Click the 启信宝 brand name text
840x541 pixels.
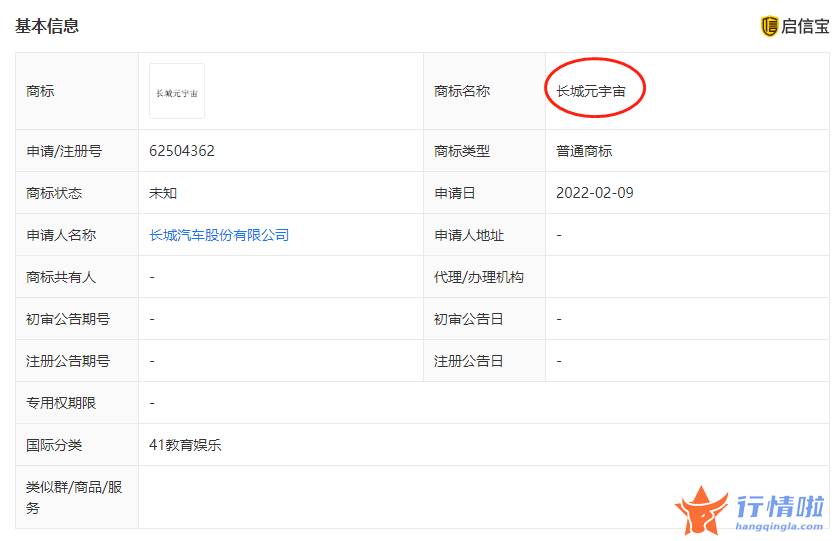pyautogui.click(x=805, y=26)
